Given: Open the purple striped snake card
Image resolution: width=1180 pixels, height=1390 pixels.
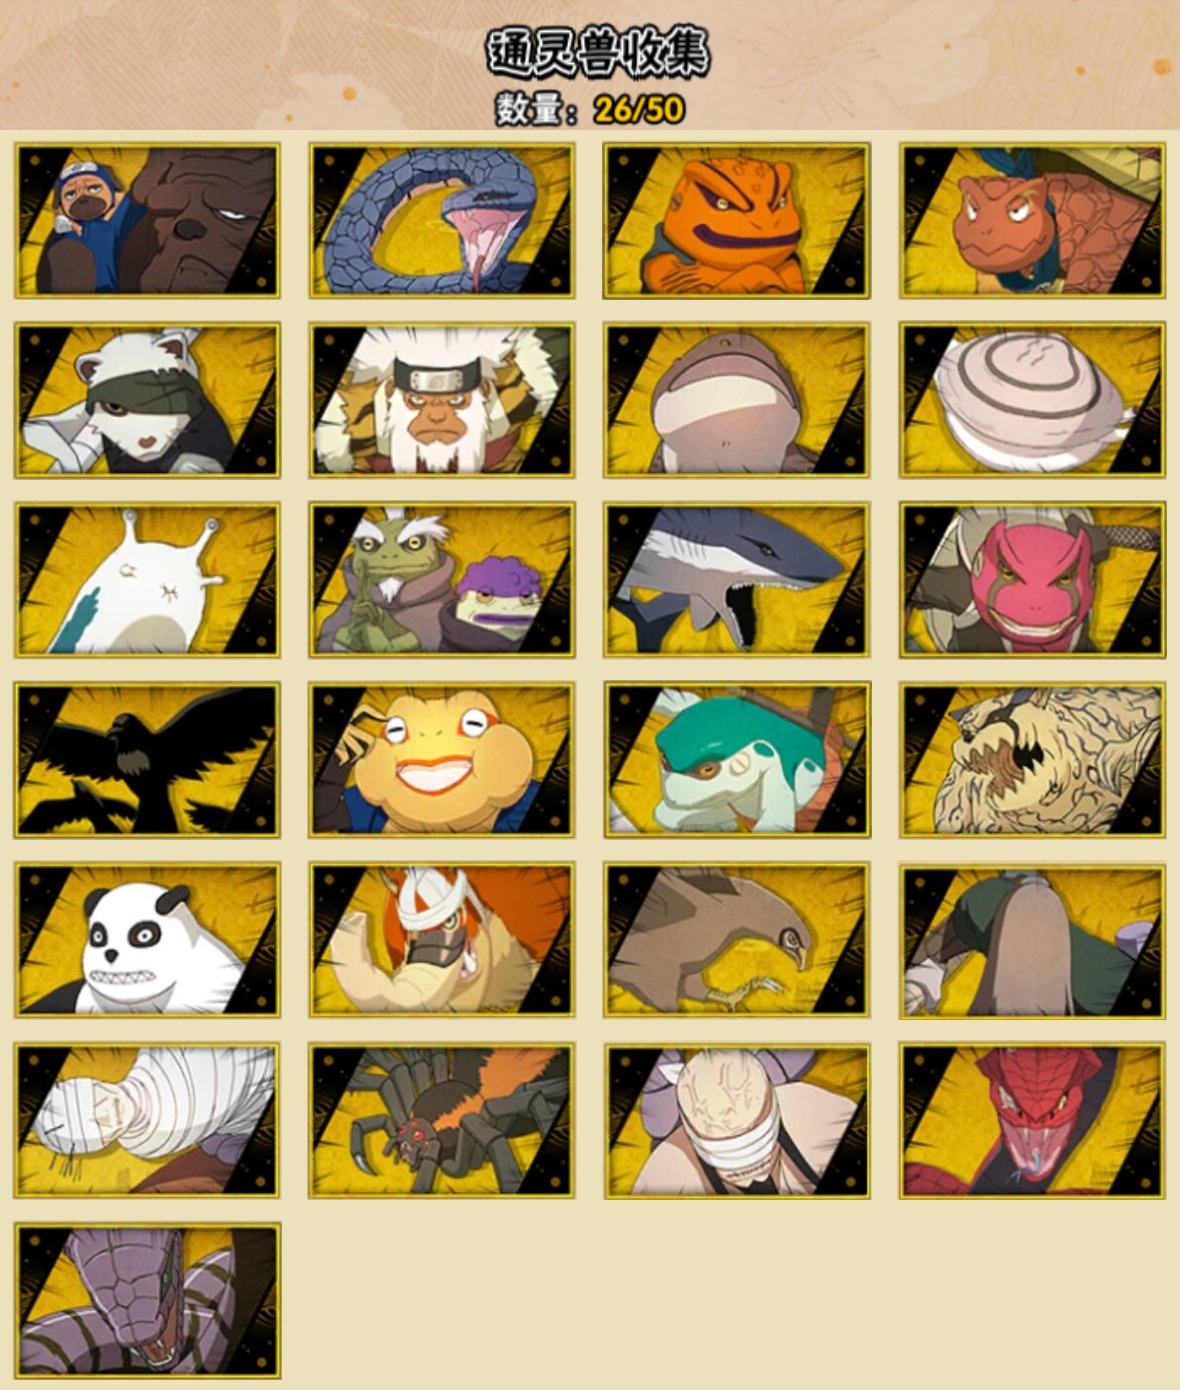Looking at the screenshot, I should pyautogui.click(x=147, y=1300).
